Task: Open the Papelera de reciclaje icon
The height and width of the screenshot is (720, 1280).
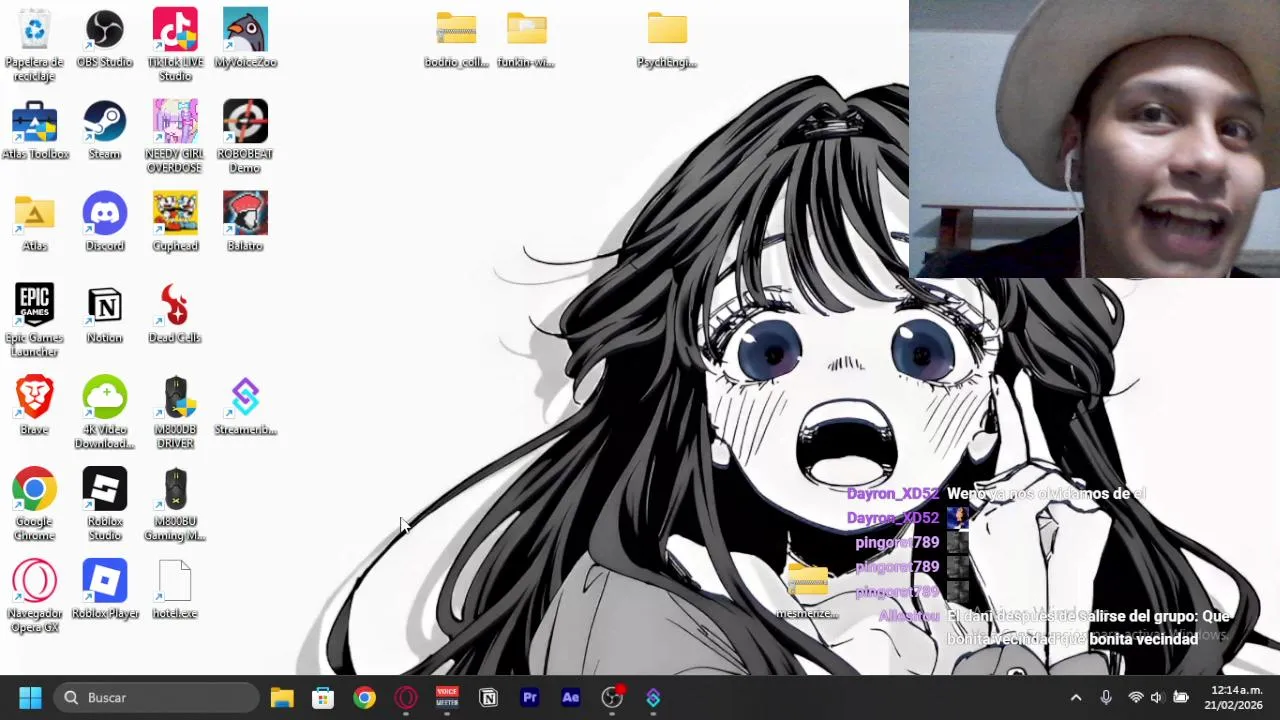Action: (34, 45)
